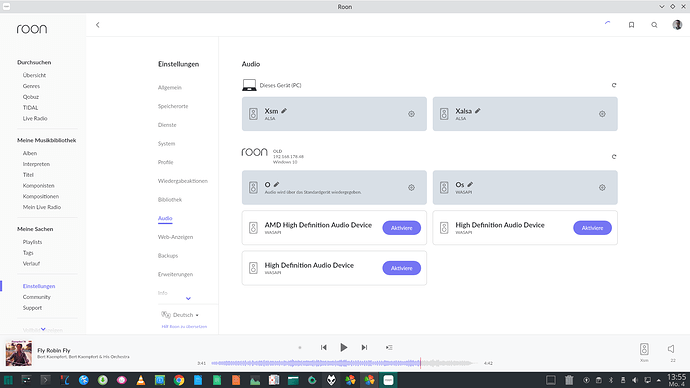Screen dimensions: 690x388
Task: Open Interpreten in the music library
Action: (x=36, y=164)
